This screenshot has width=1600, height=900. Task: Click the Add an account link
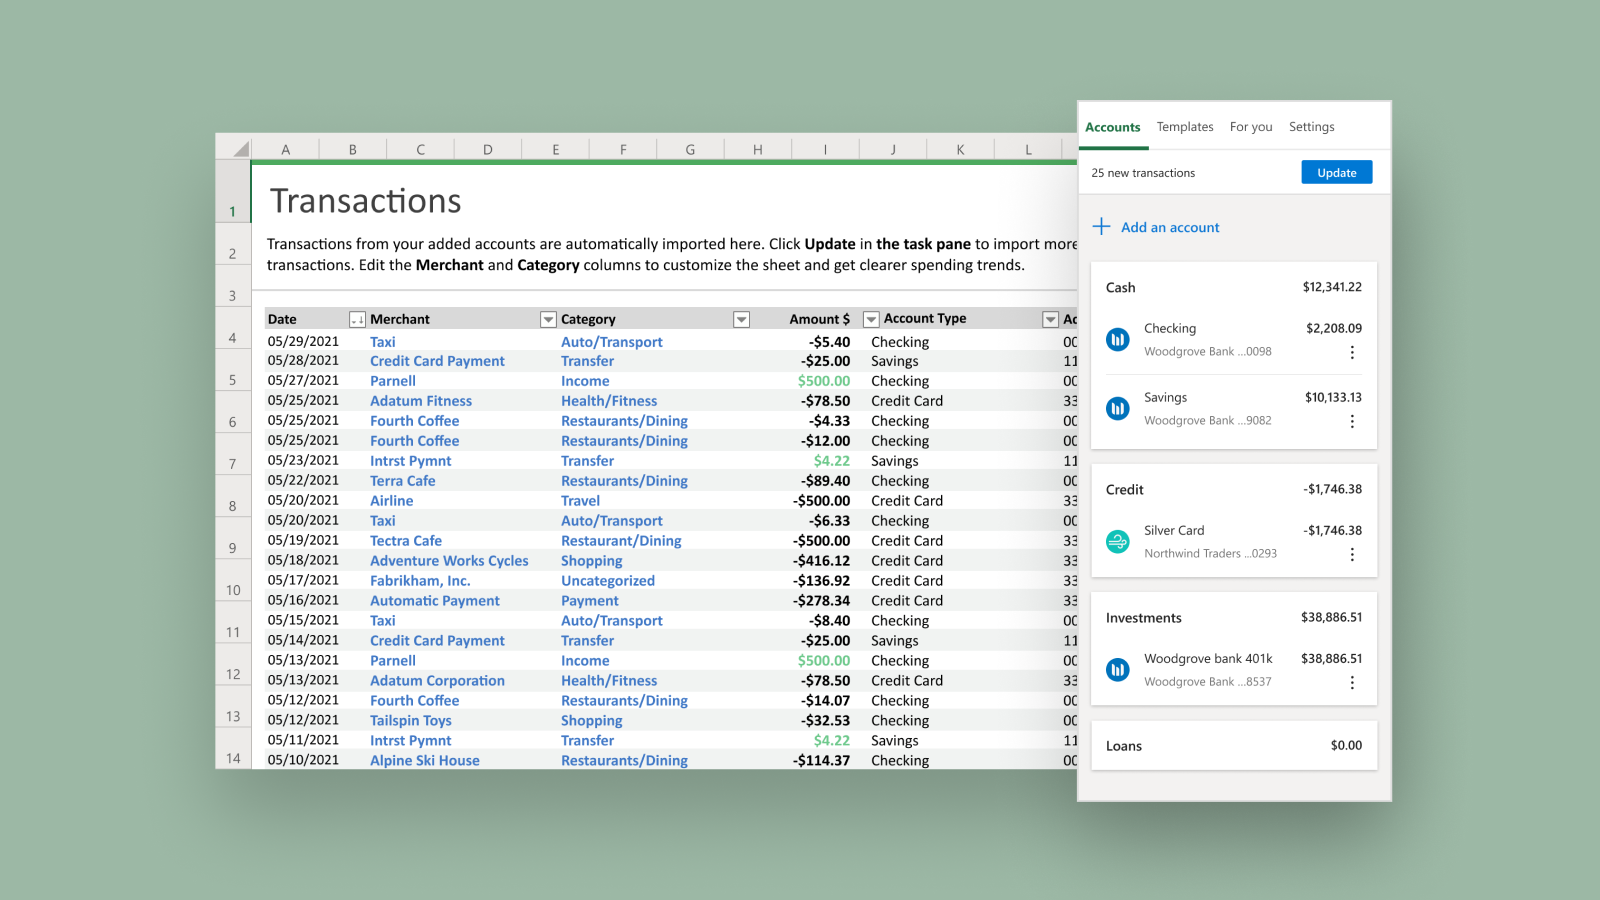1170,228
